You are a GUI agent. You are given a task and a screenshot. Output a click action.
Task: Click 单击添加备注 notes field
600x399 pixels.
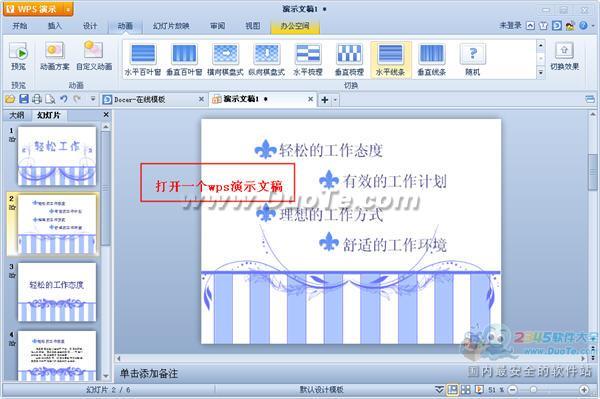(x=148, y=373)
